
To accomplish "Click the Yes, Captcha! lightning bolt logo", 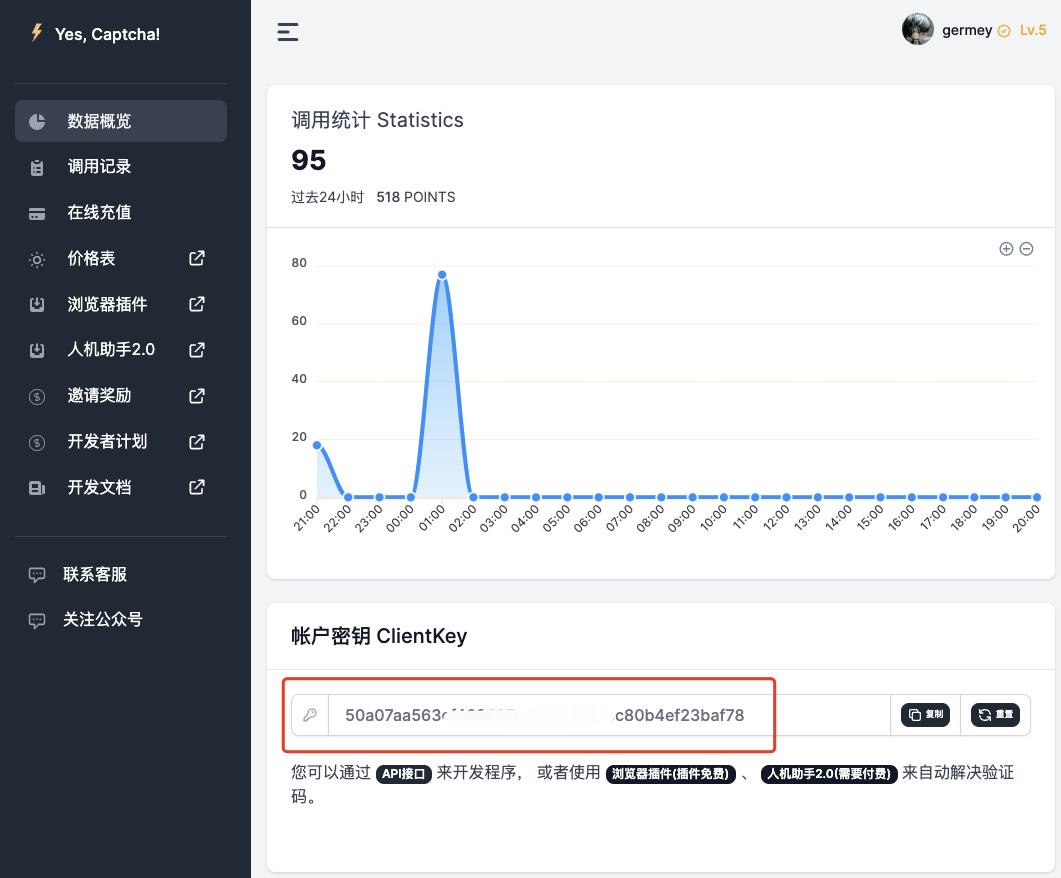I will 37,32.
